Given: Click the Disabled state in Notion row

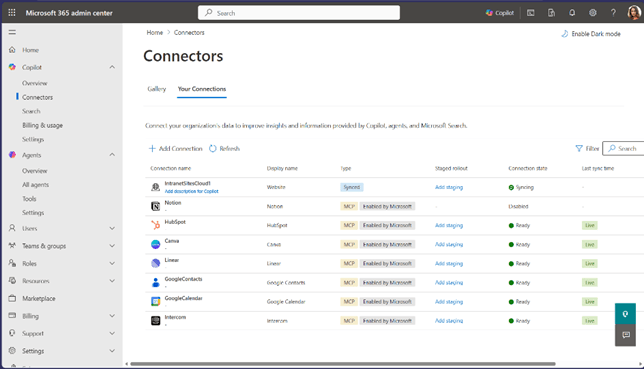Looking at the screenshot, I should (518, 206).
